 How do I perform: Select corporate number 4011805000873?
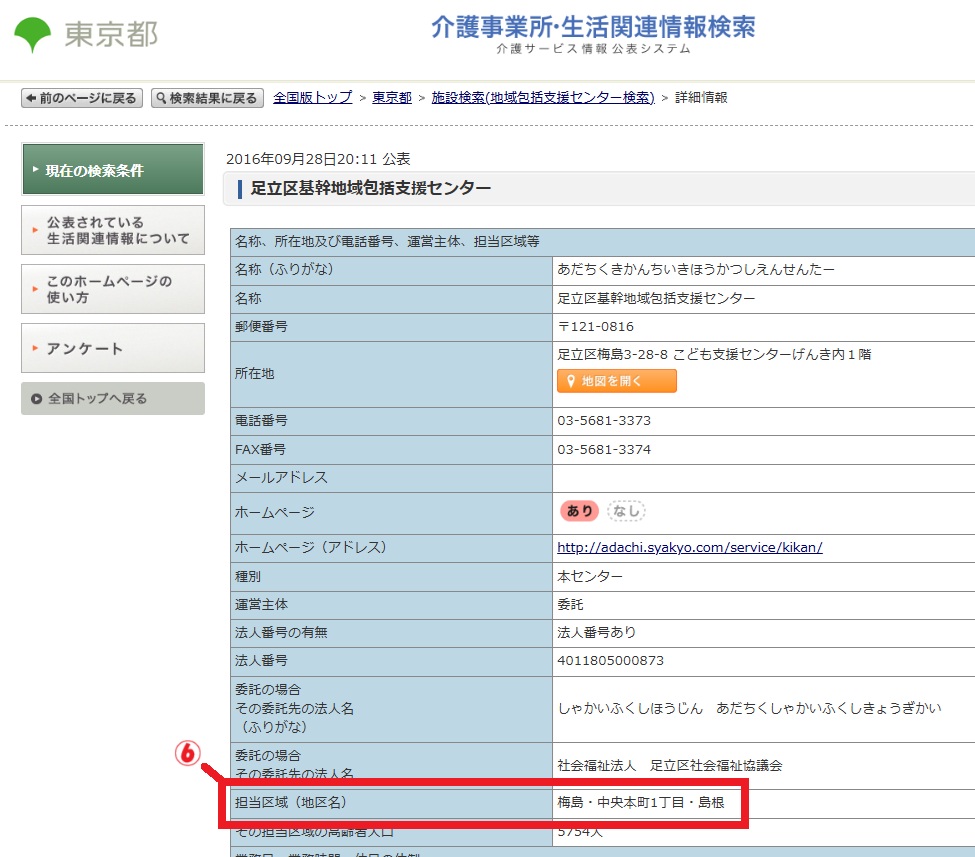(x=611, y=660)
